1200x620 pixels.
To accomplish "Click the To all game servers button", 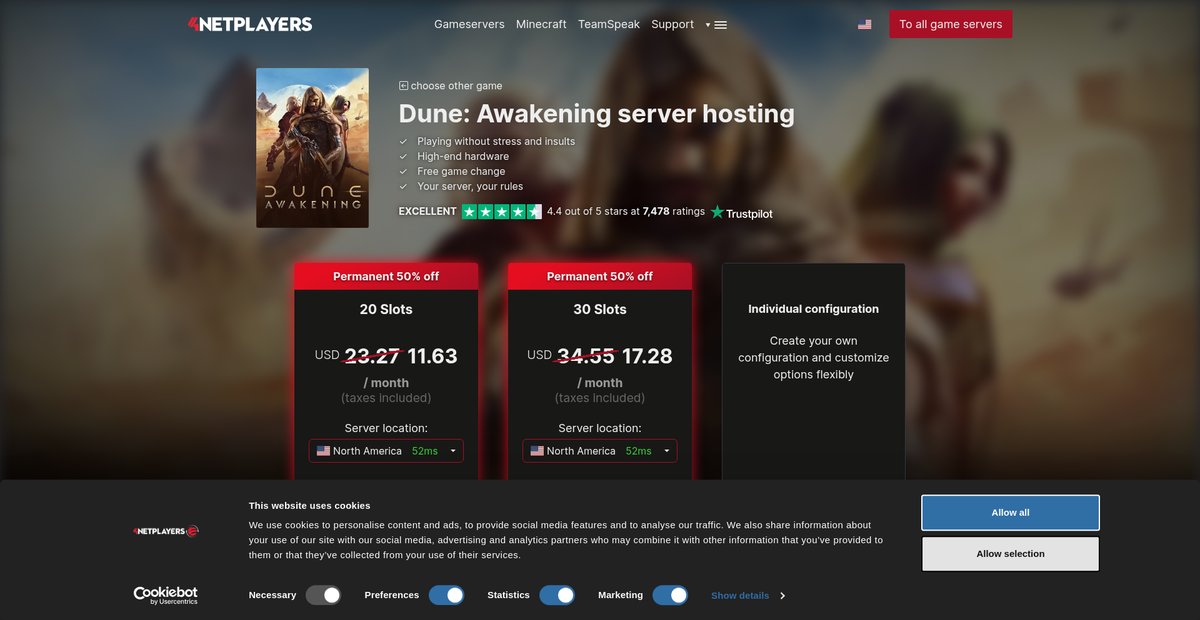I will point(951,24).
